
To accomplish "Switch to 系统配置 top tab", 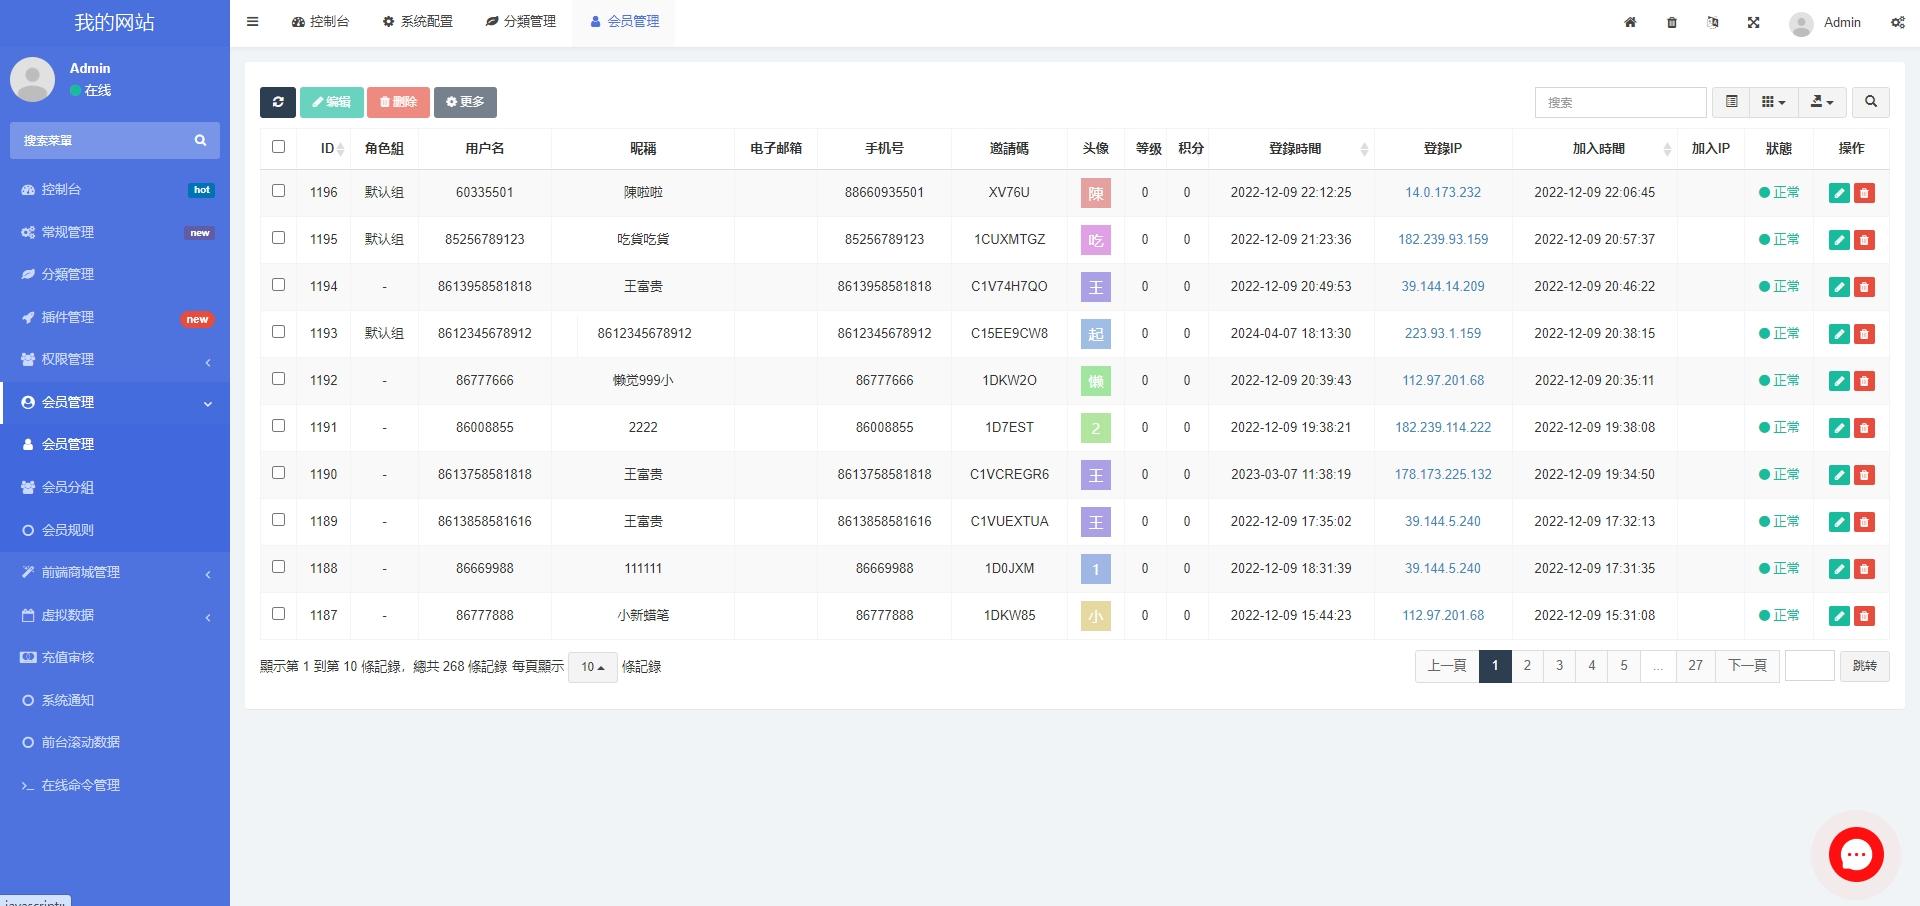I will coord(418,22).
